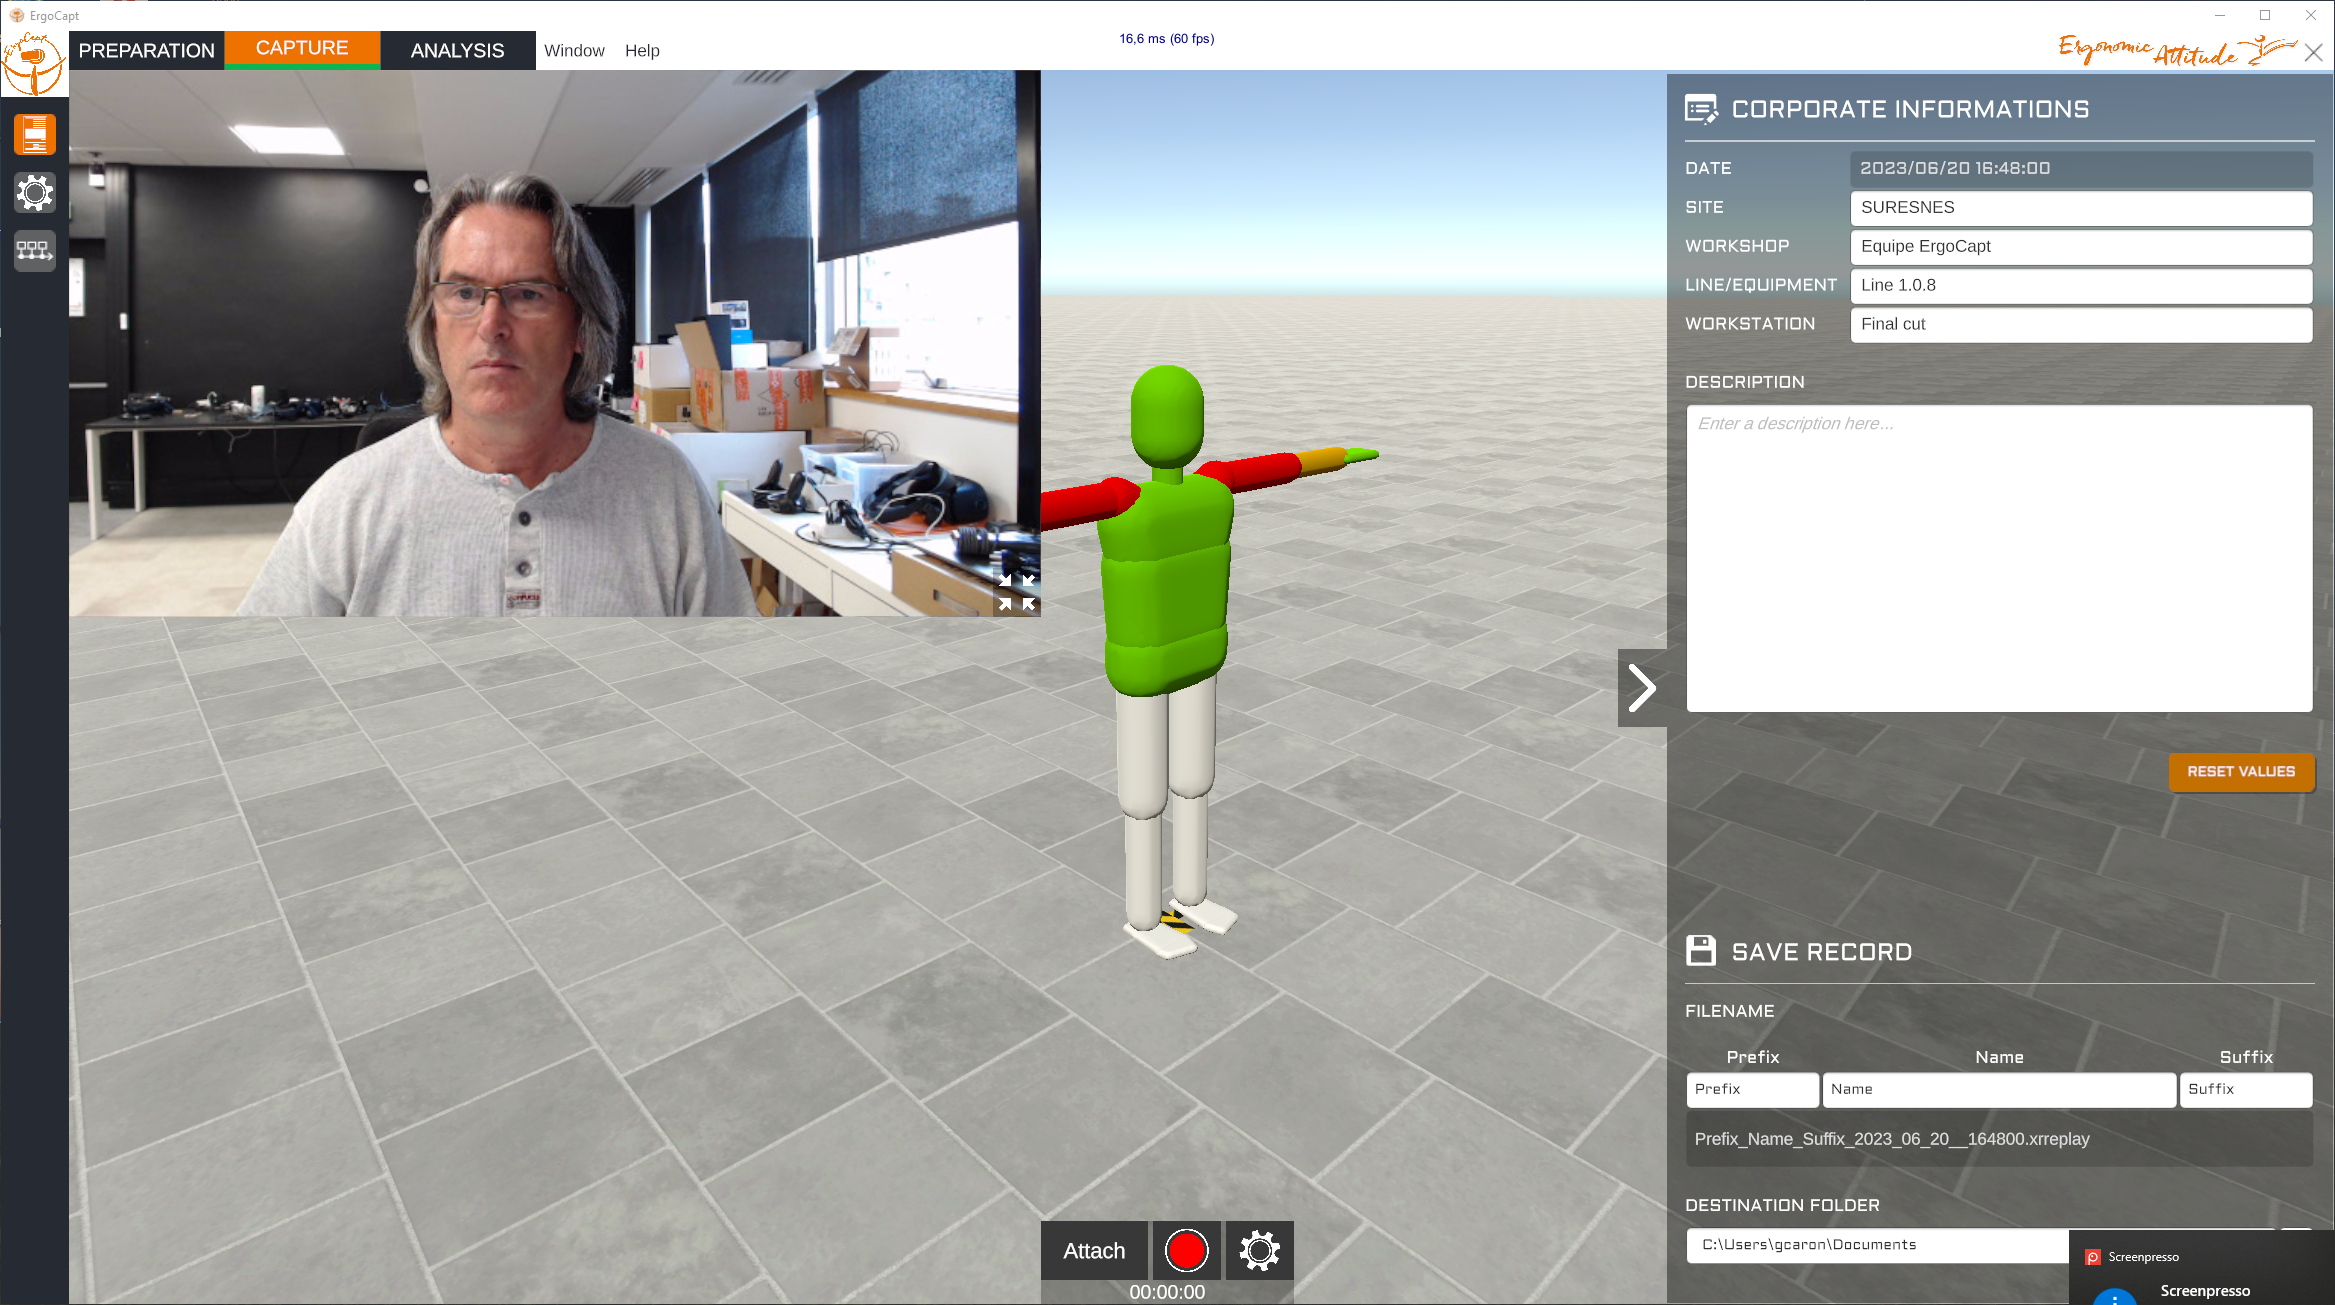Click the description text area

1999,558
